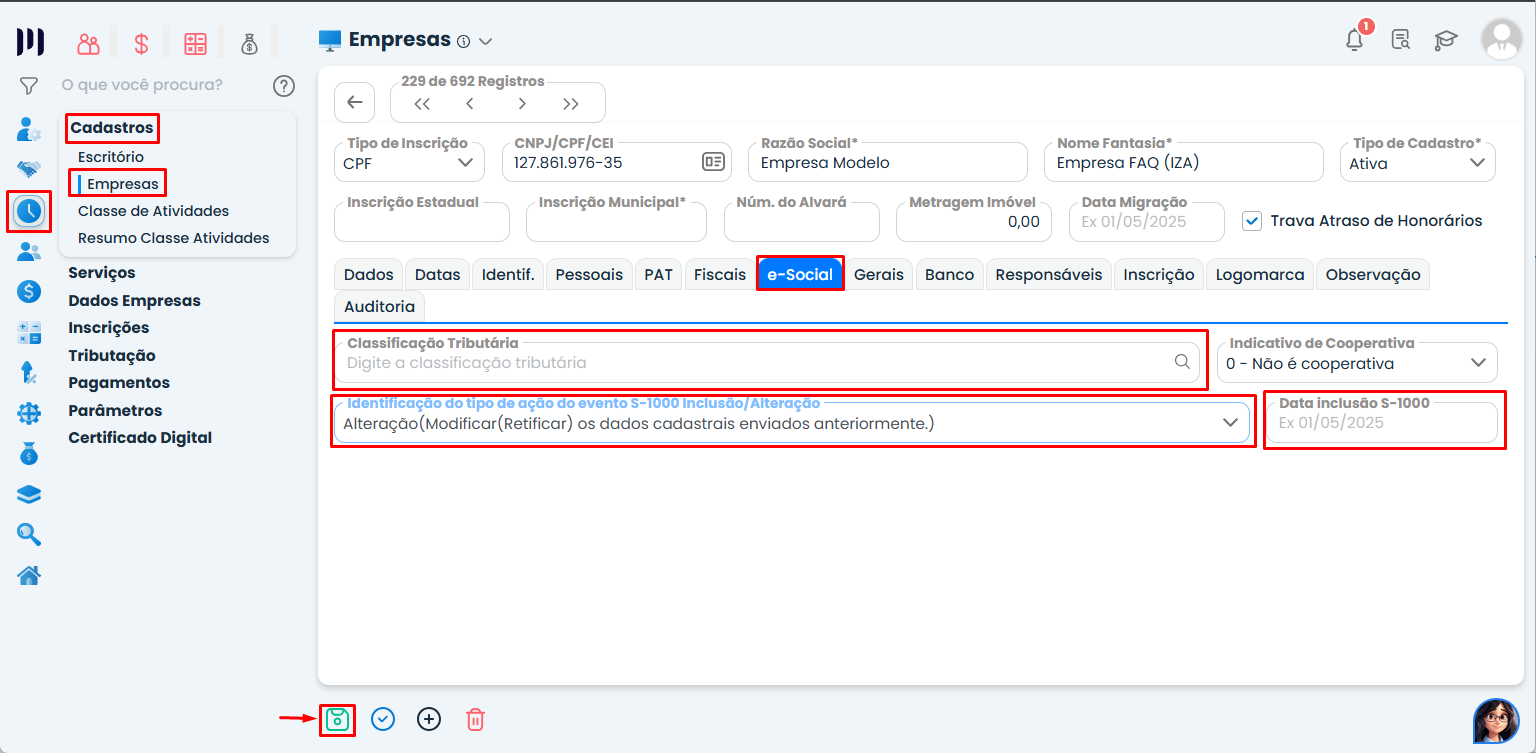1536x753 pixels.
Task: Select the crosshair globe sidebar icon
Action: pos(29,413)
